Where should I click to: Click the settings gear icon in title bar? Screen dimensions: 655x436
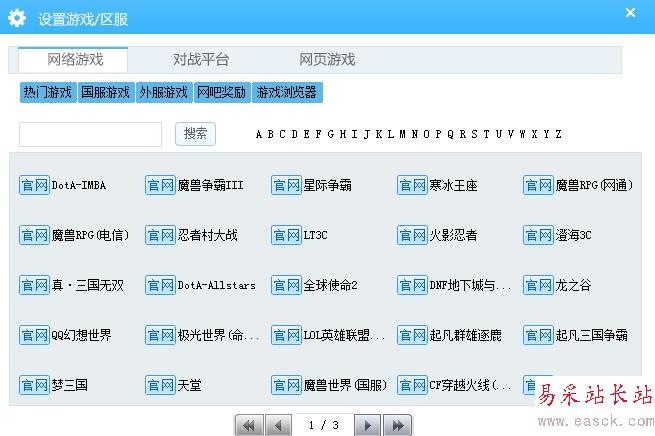17,18
